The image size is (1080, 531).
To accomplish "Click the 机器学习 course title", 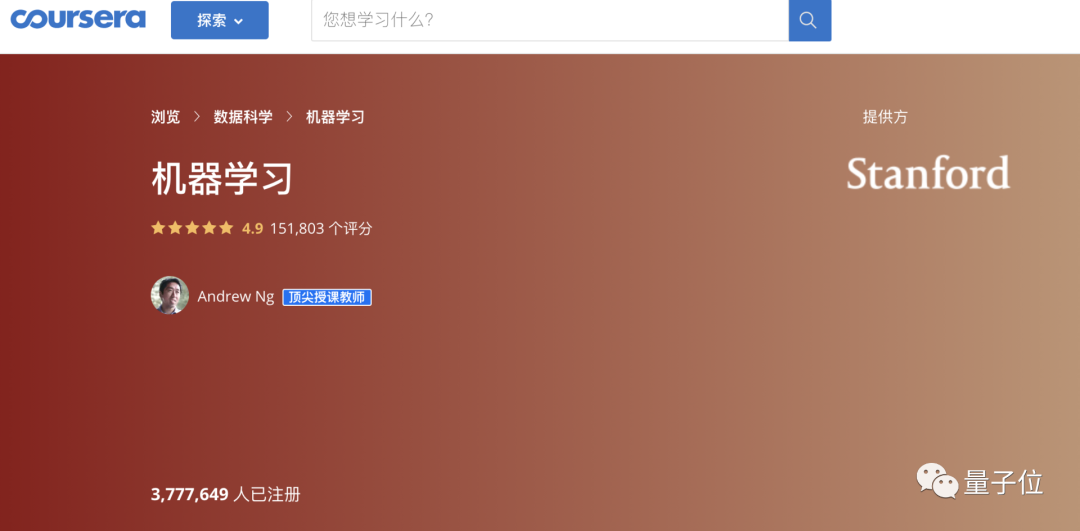I will pos(222,179).
